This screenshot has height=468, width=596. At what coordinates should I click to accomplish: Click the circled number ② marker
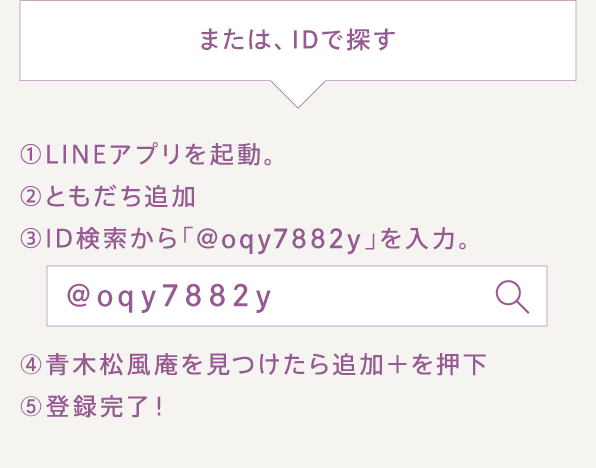point(30,197)
